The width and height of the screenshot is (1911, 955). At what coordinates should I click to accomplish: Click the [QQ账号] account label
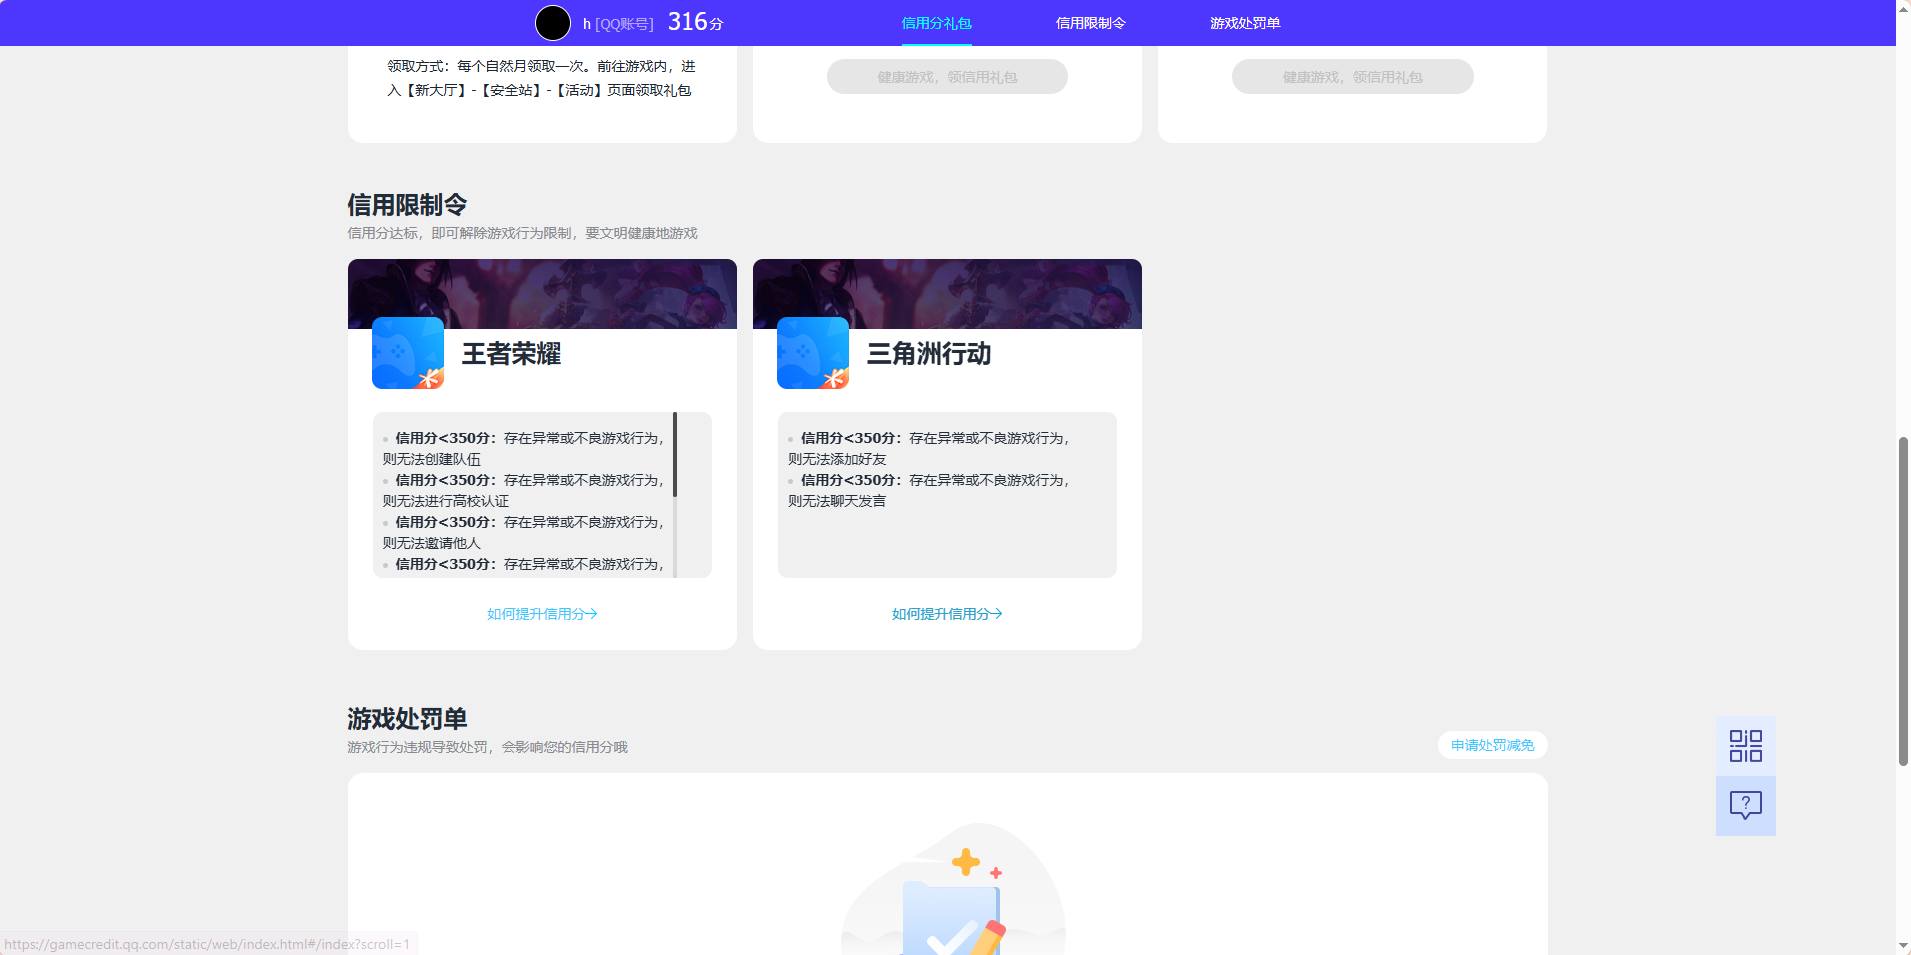(624, 24)
